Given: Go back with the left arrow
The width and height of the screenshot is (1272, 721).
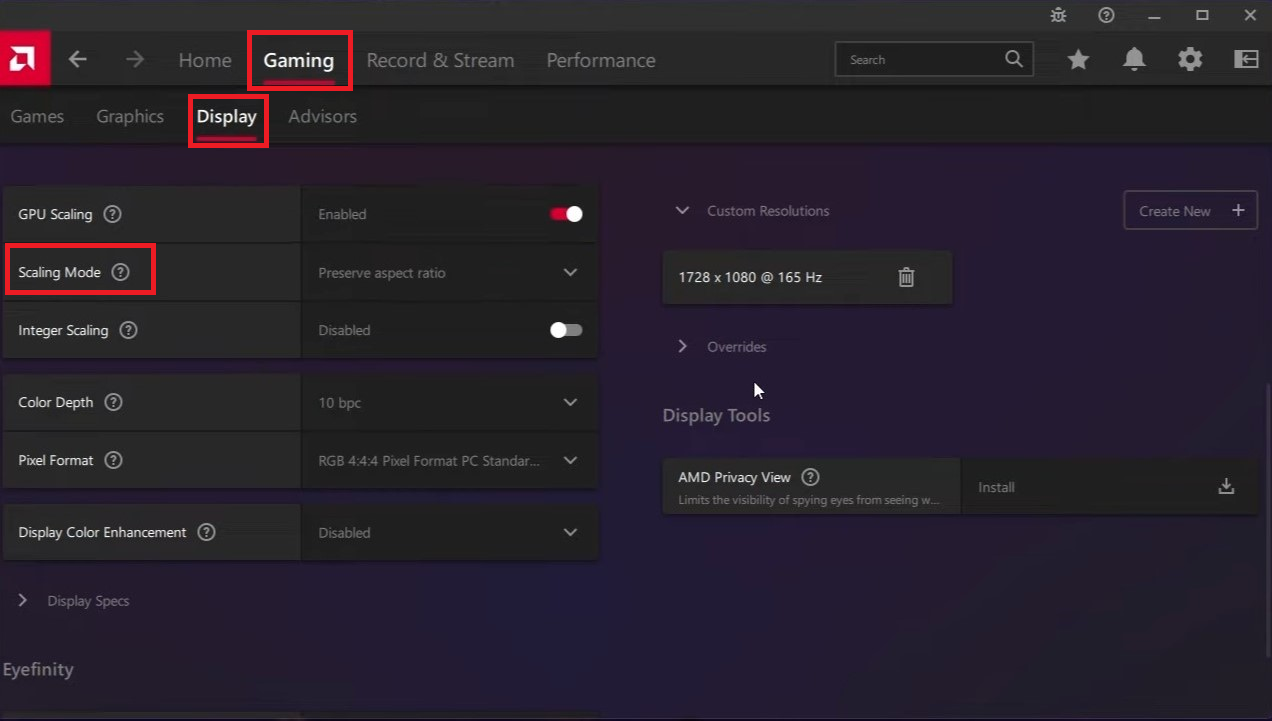Looking at the screenshot, I should tap(78, 60).
